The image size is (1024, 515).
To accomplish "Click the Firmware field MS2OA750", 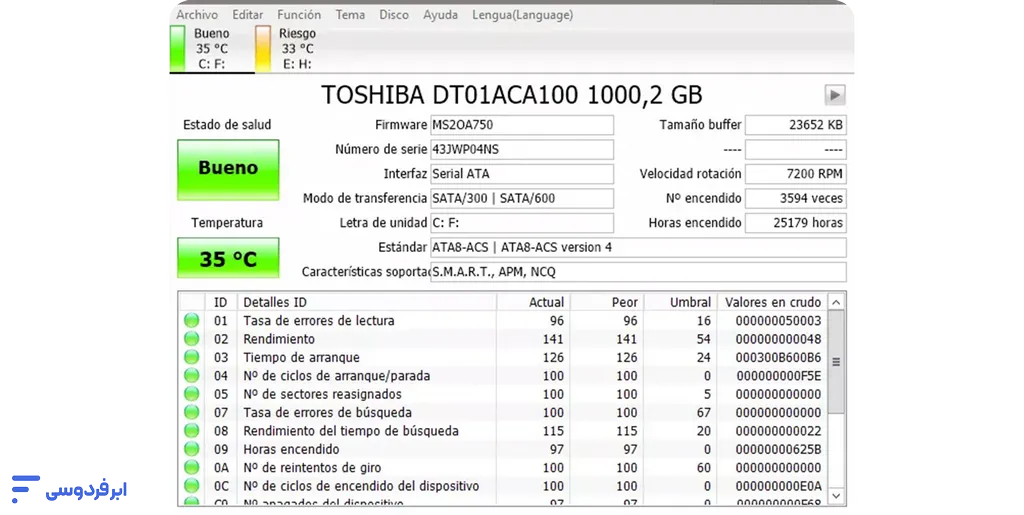I will click(522, 125).
